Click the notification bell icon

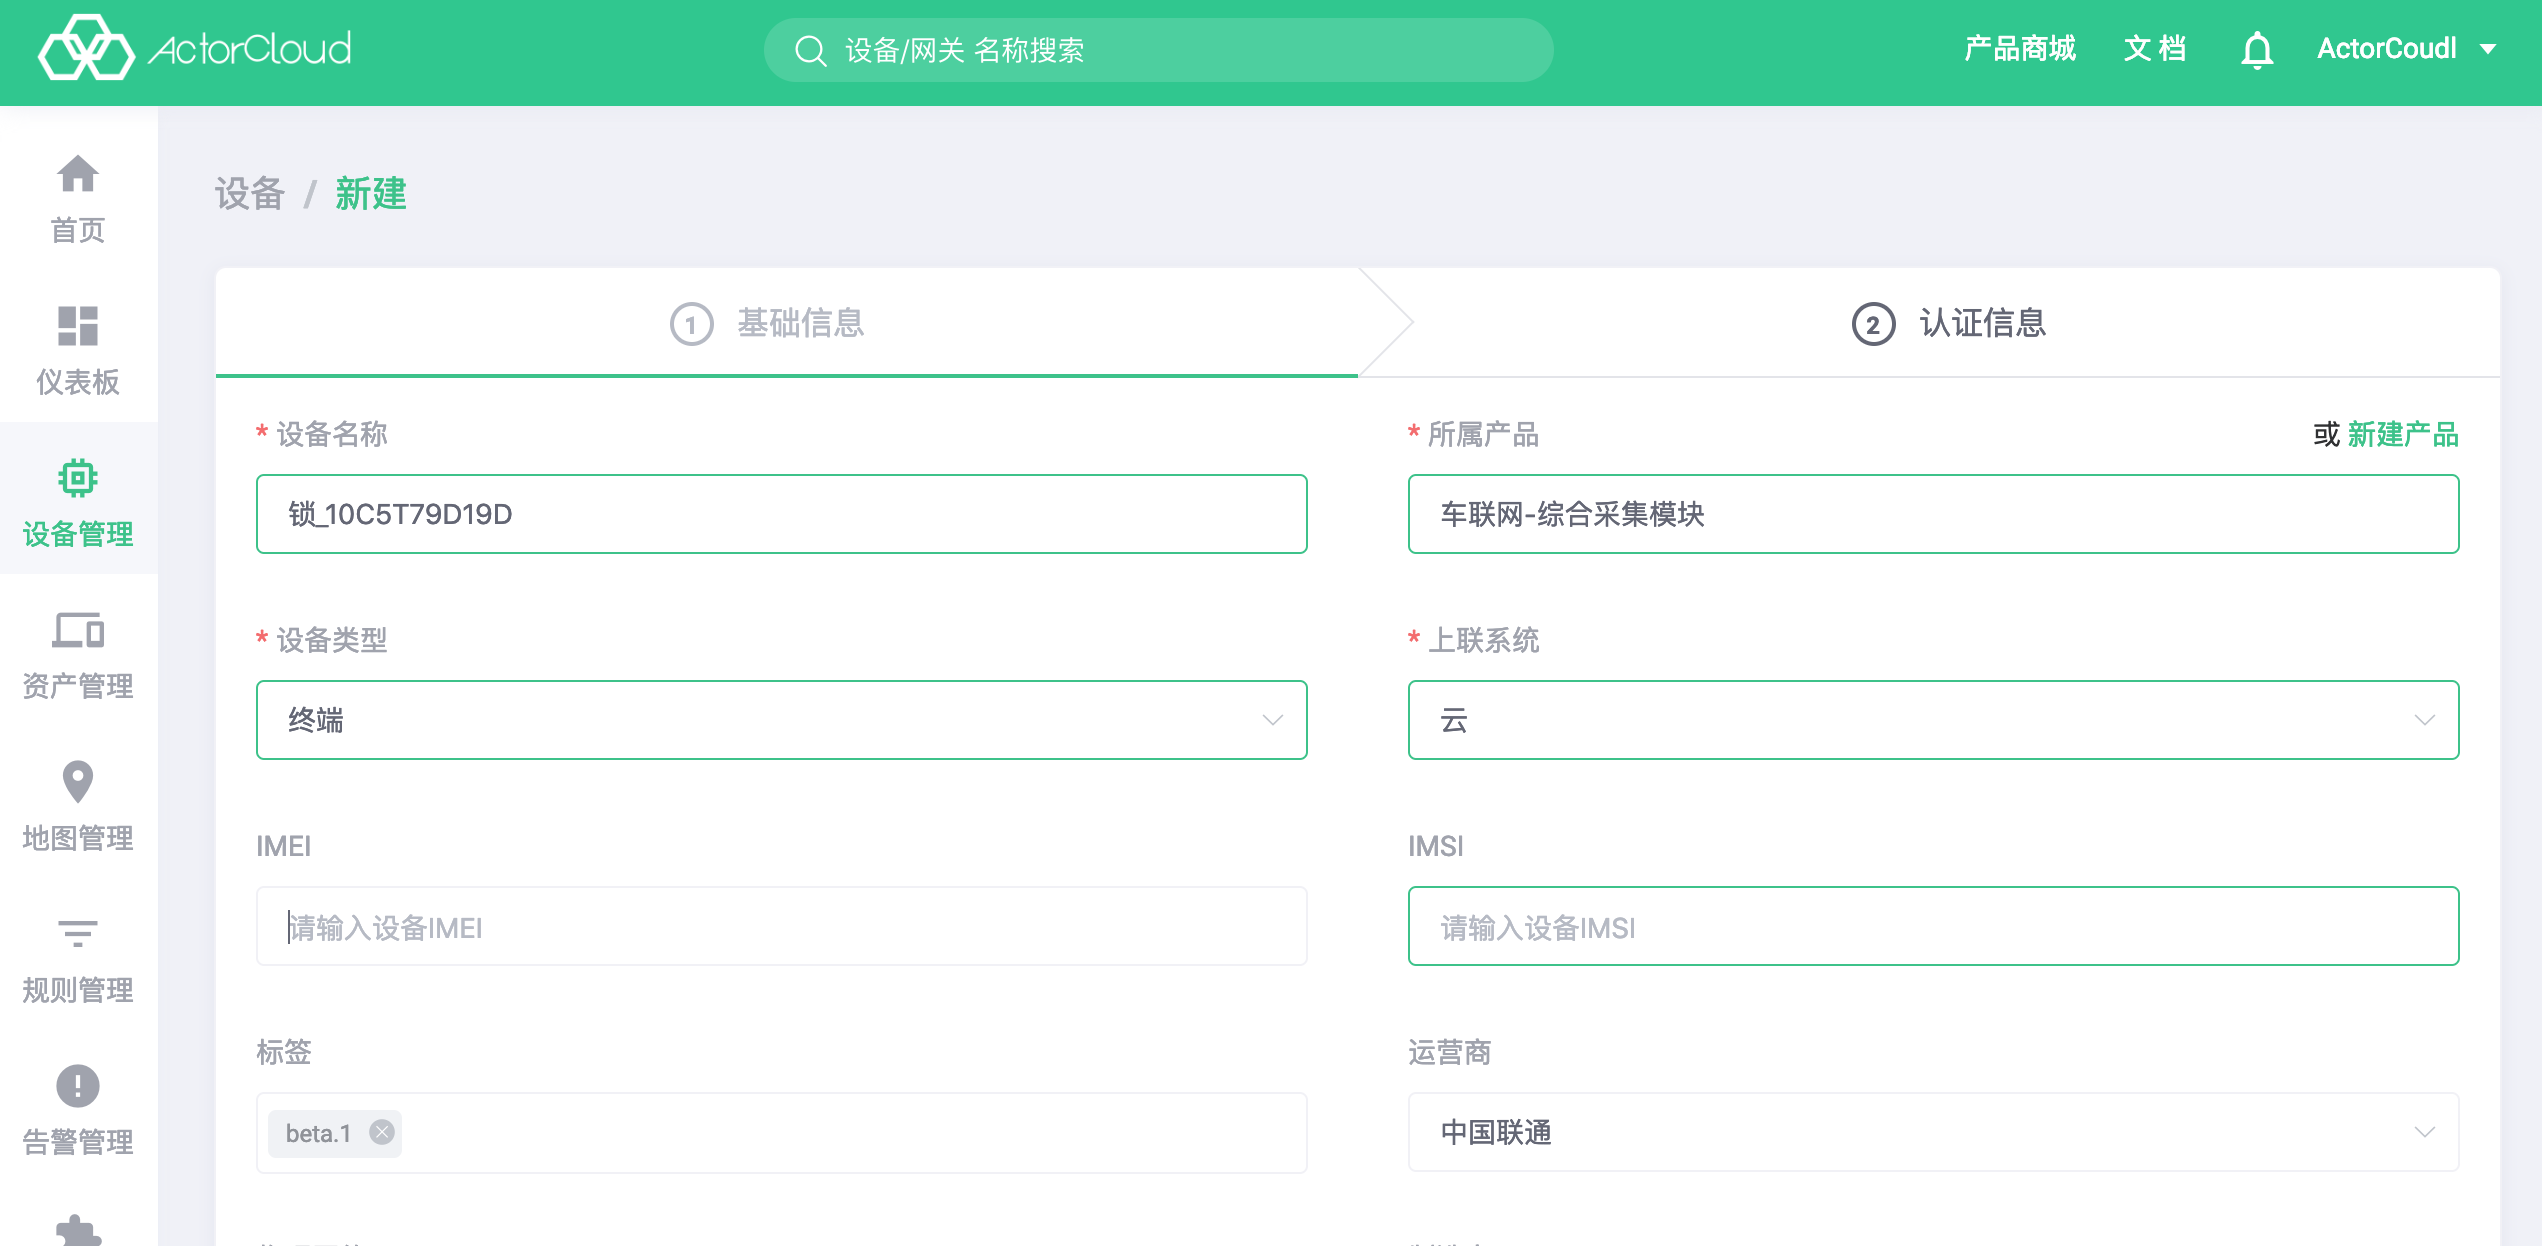tap(2257, 49)
